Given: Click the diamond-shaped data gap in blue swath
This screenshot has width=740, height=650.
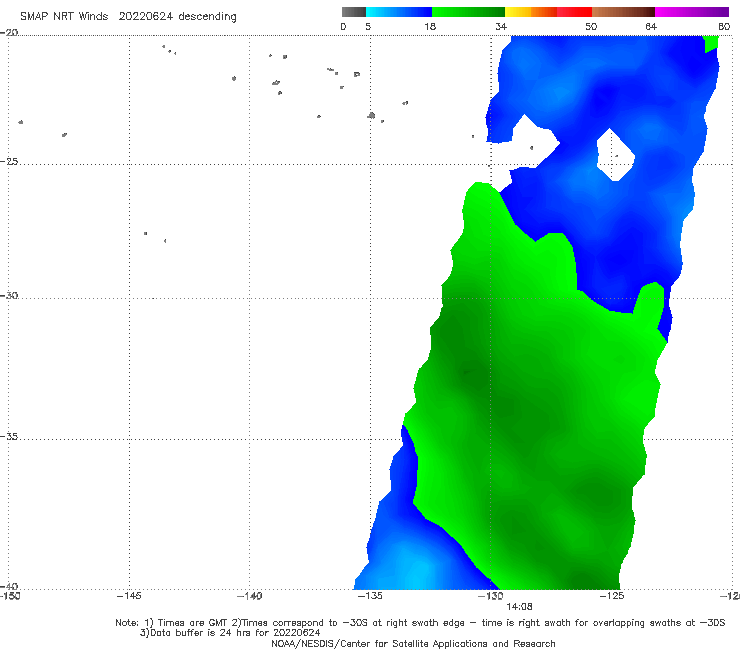Looking at the screenshot, I should (x=615, y=155).
